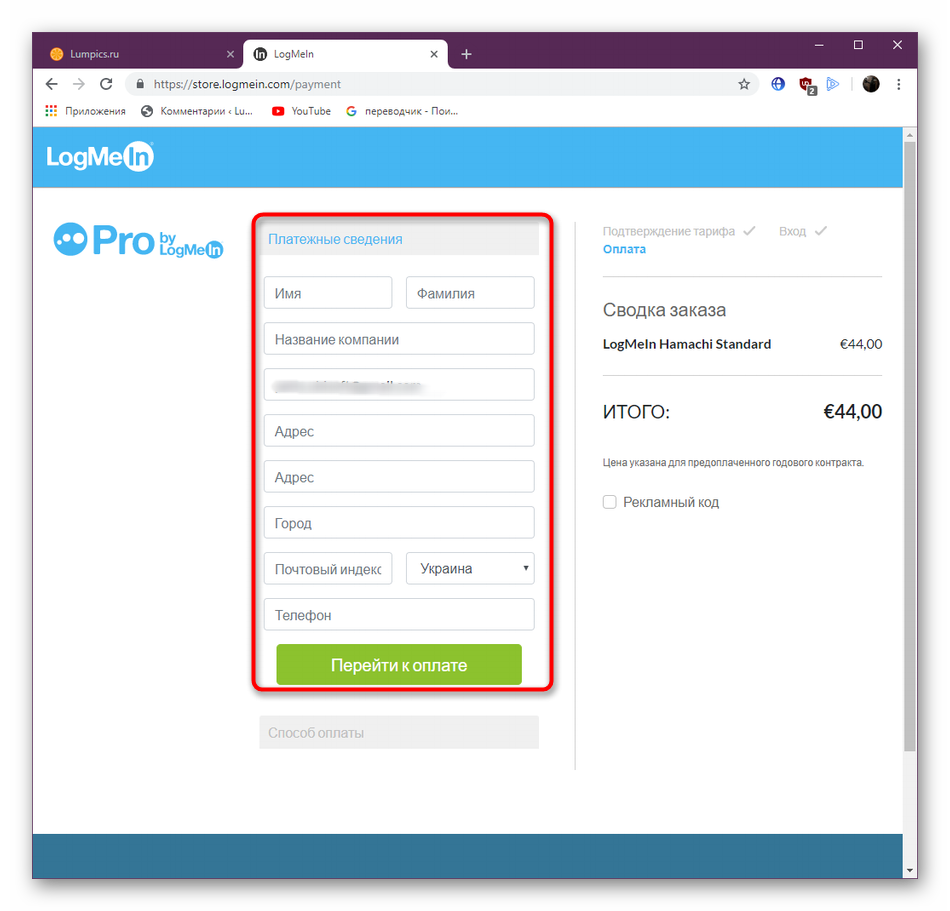Click the profile avatar icon
950x911 pixels.
point(871,84)
